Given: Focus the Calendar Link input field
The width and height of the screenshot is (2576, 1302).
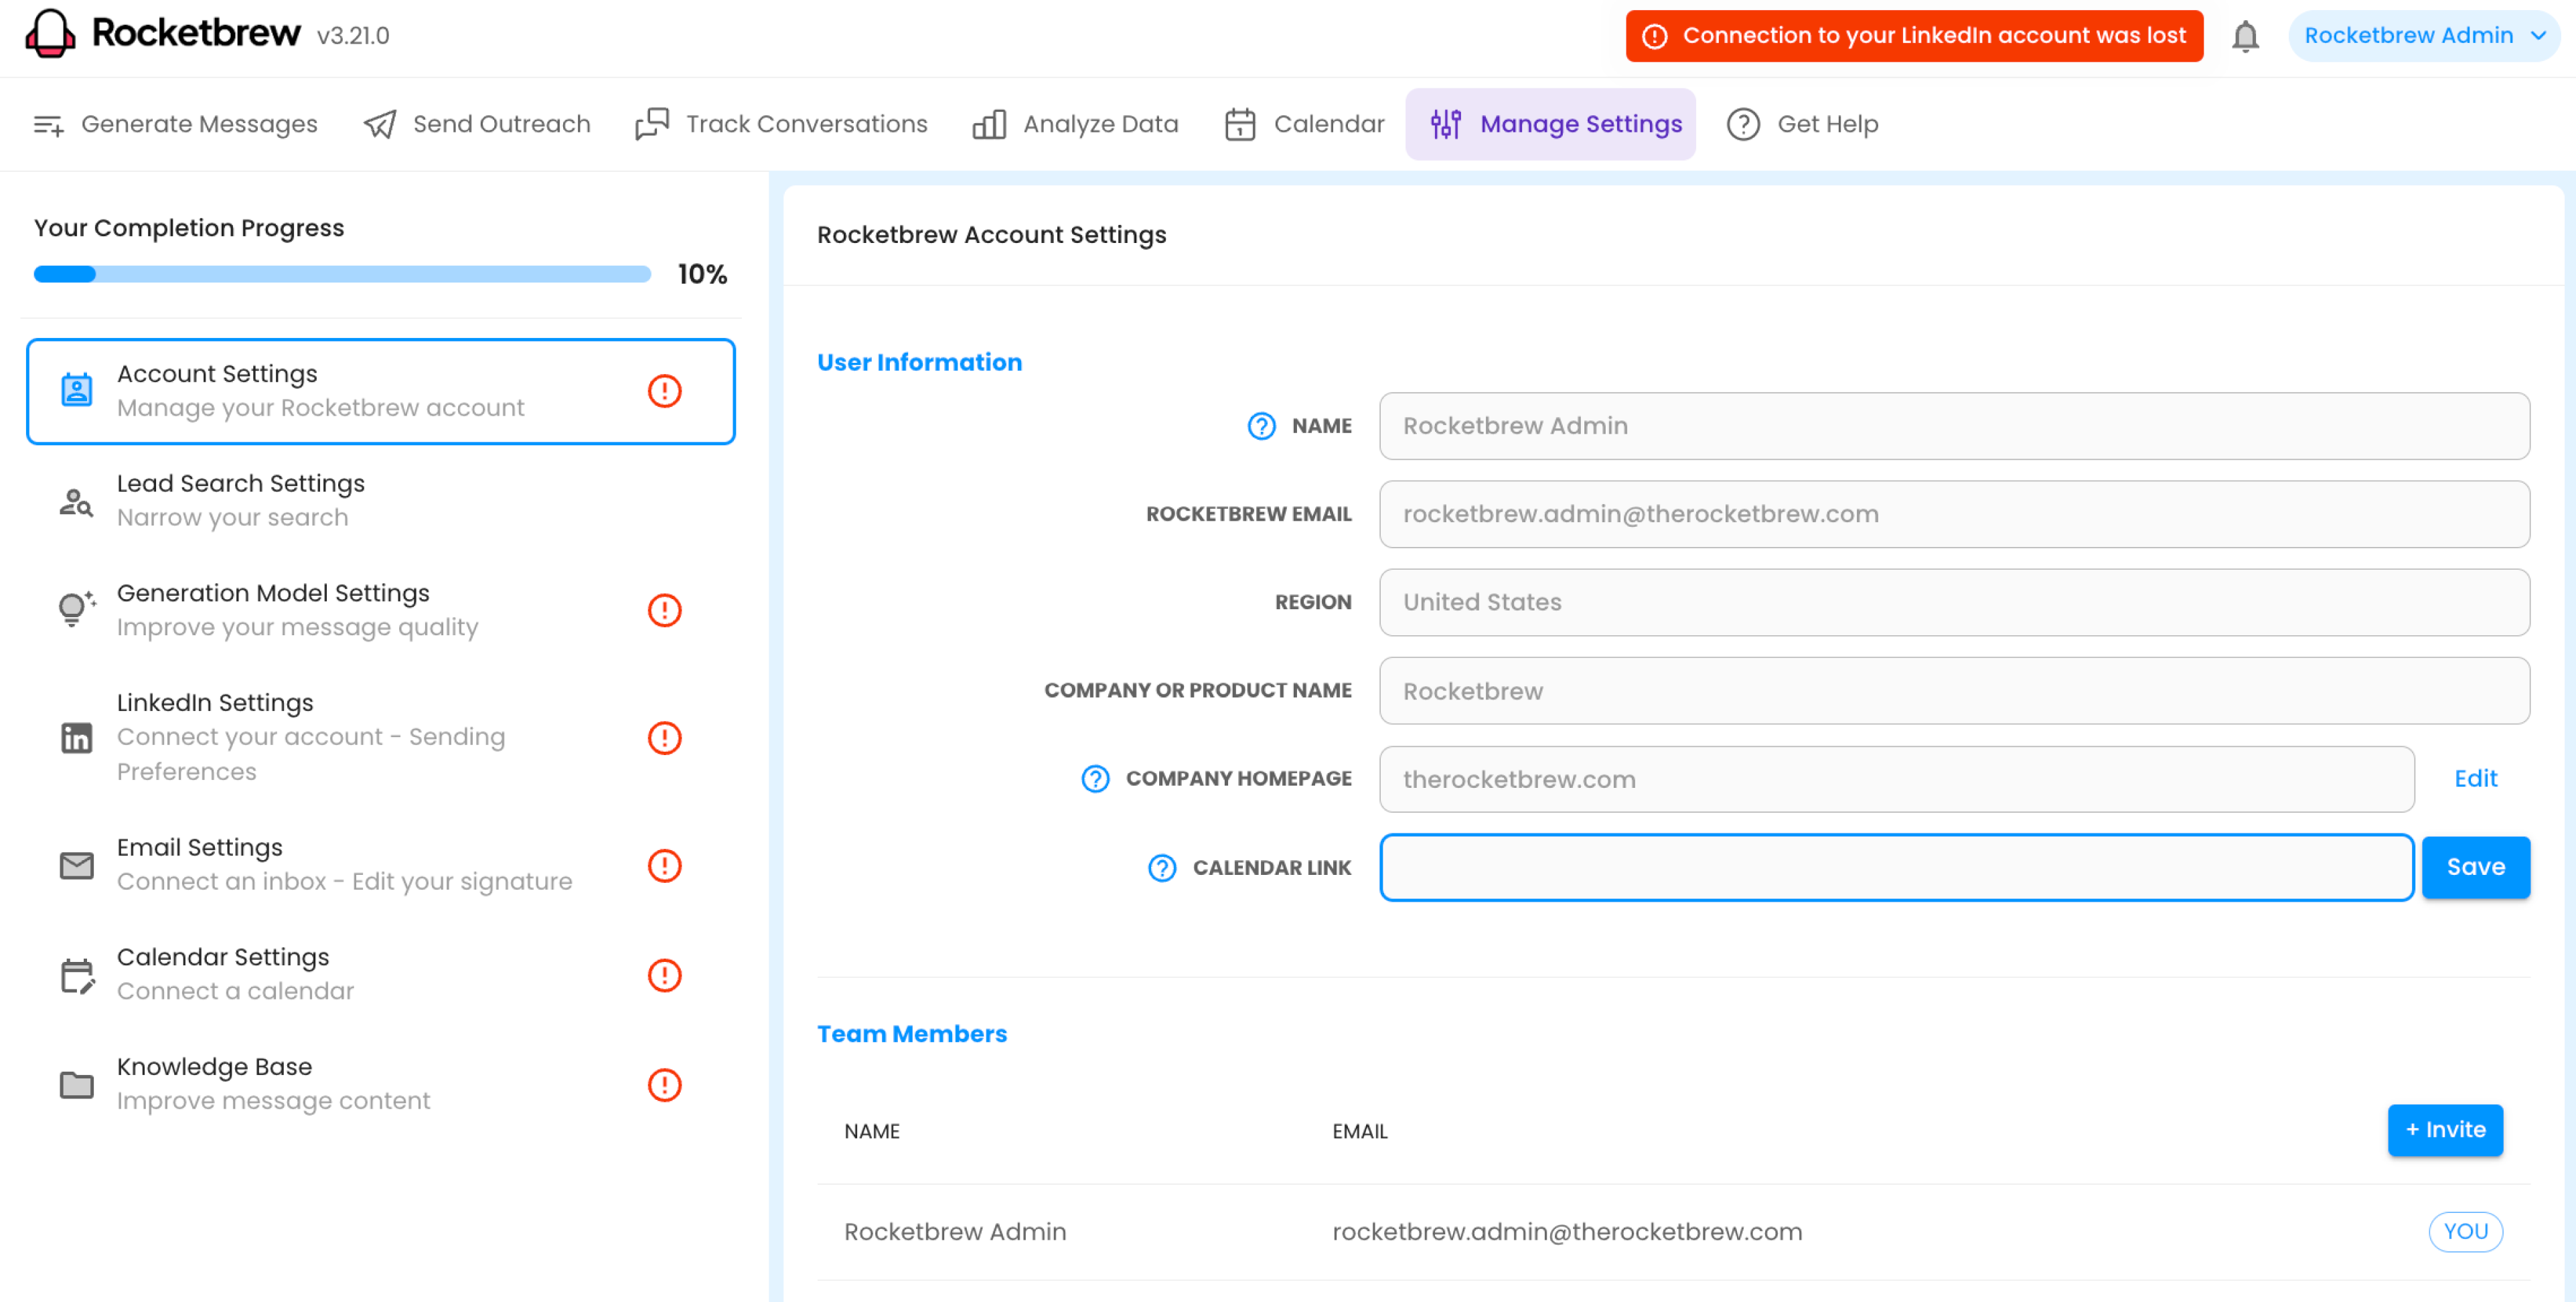Looking at the screenshot, I should tap(1896, 868).
